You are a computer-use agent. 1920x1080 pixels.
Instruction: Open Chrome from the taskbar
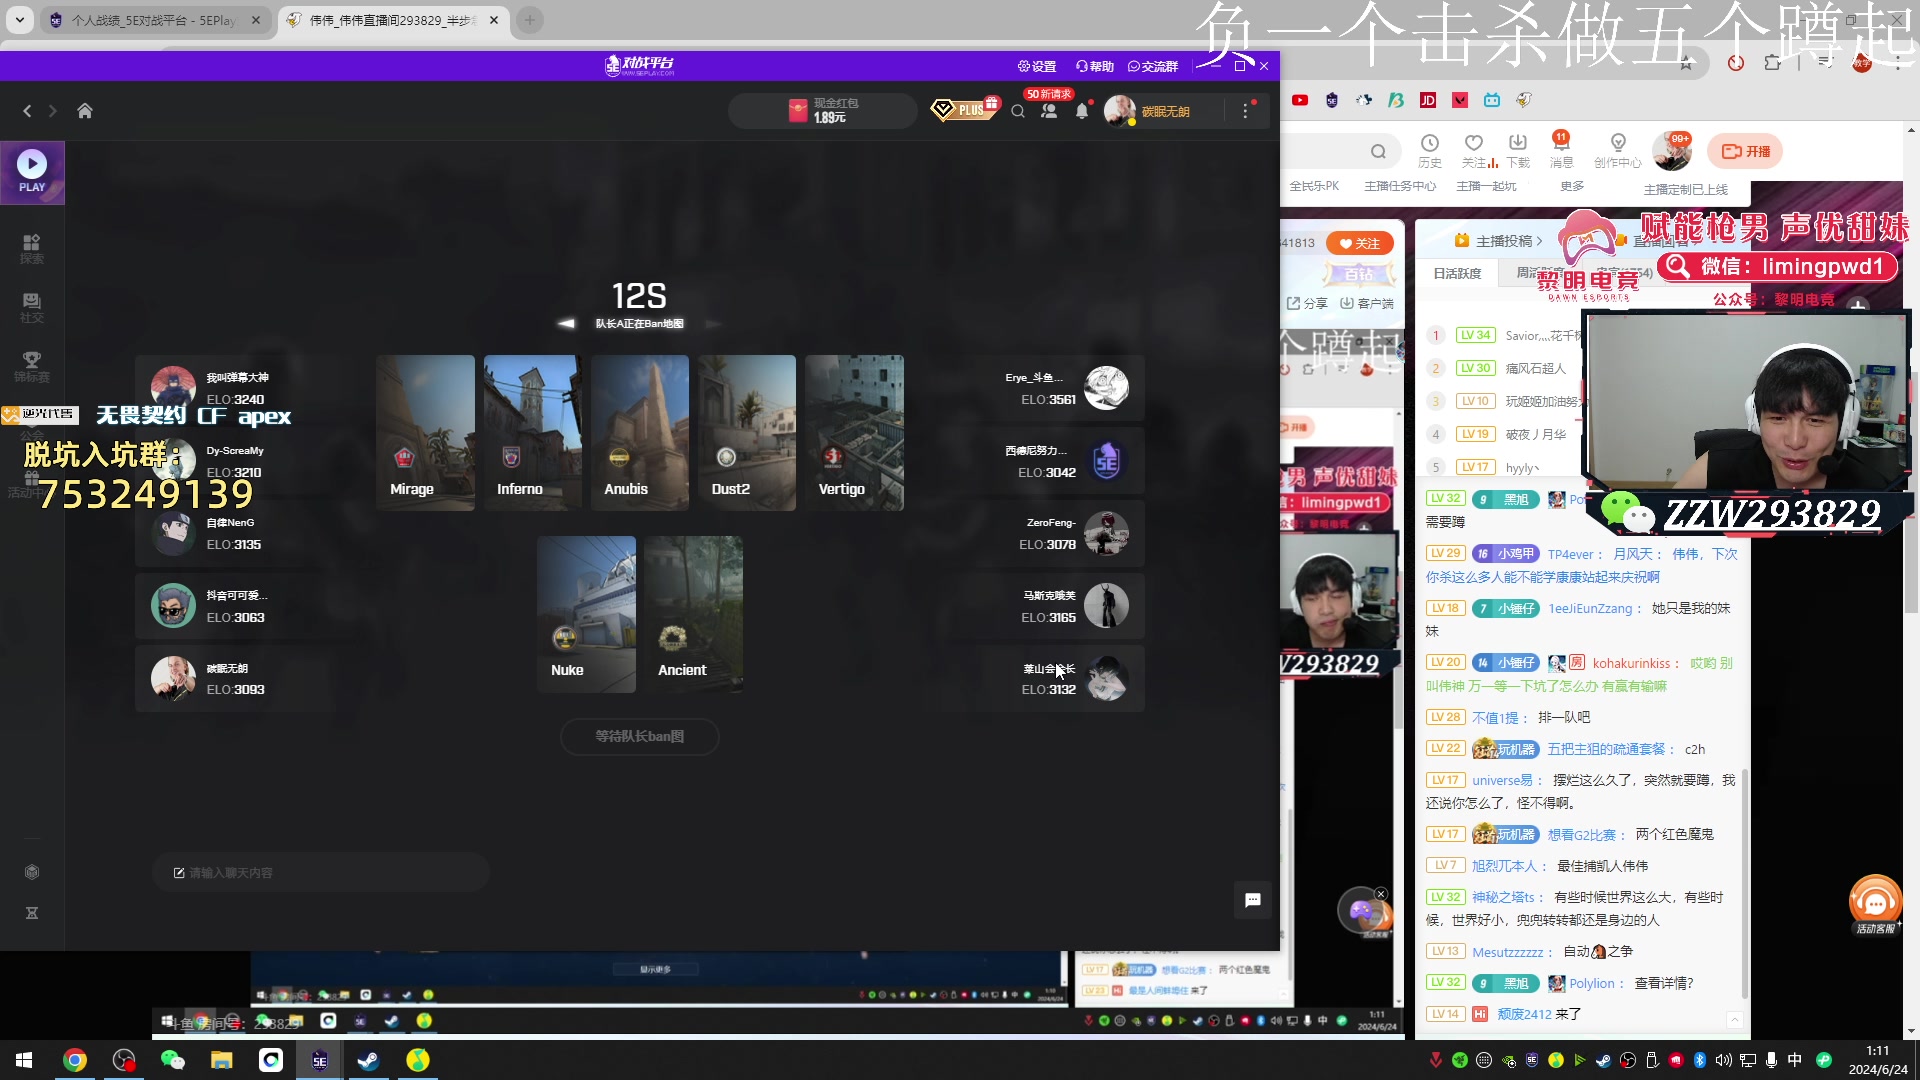[75, 1060]
